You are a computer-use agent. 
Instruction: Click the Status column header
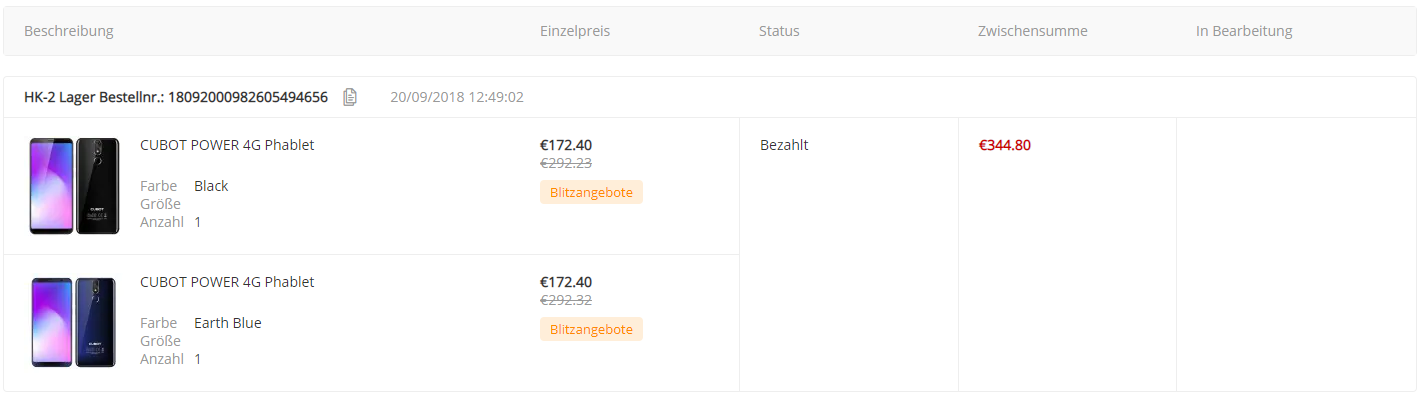click(x=779, y=31)
